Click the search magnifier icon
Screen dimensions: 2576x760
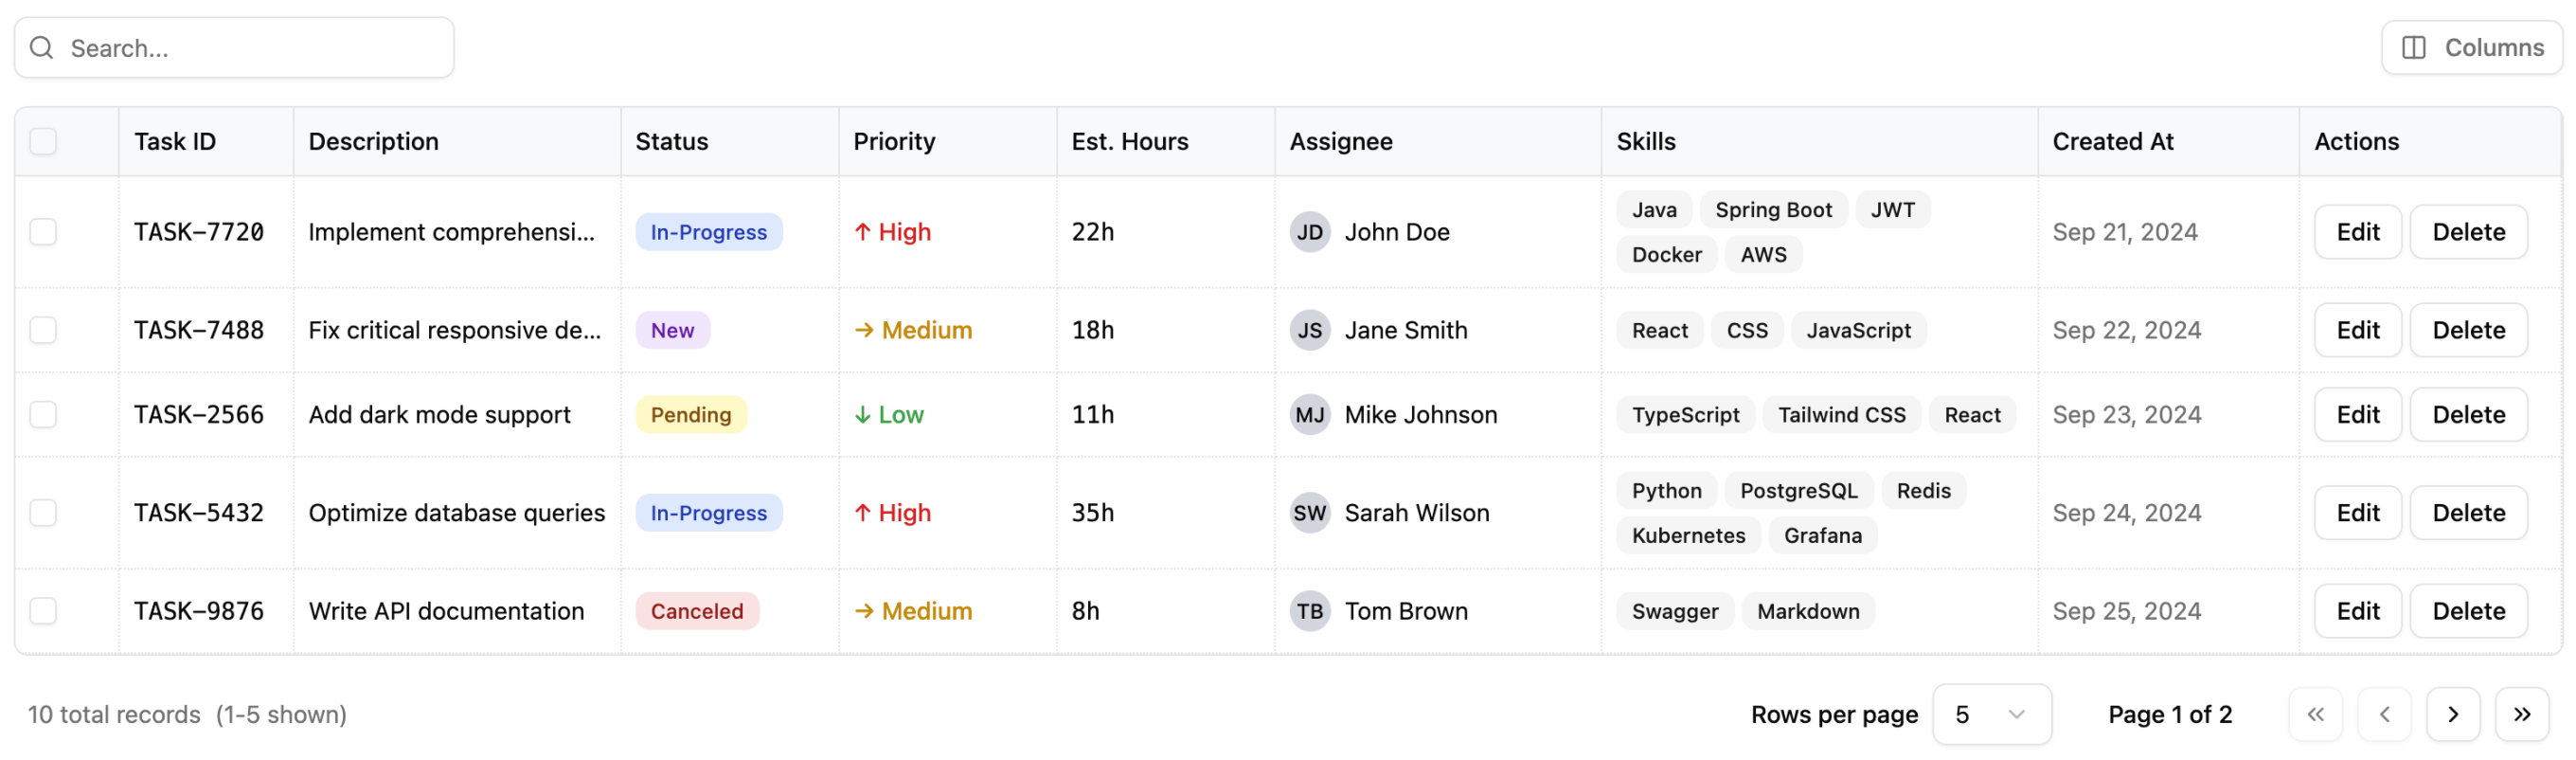41,47
